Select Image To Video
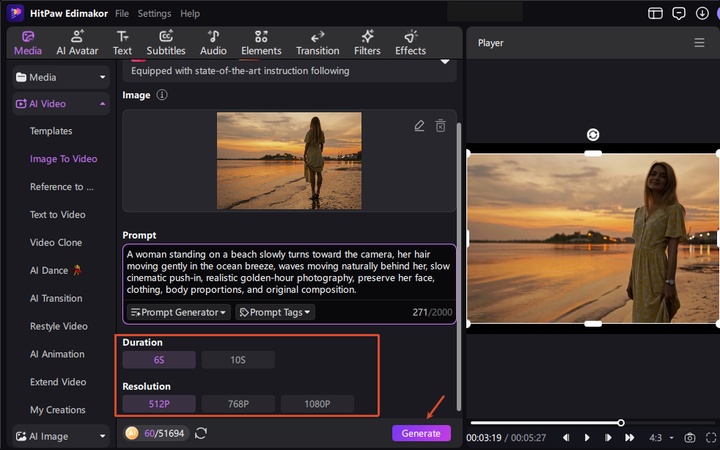Screen dimensions: 720x450 (x=63, y=159)
